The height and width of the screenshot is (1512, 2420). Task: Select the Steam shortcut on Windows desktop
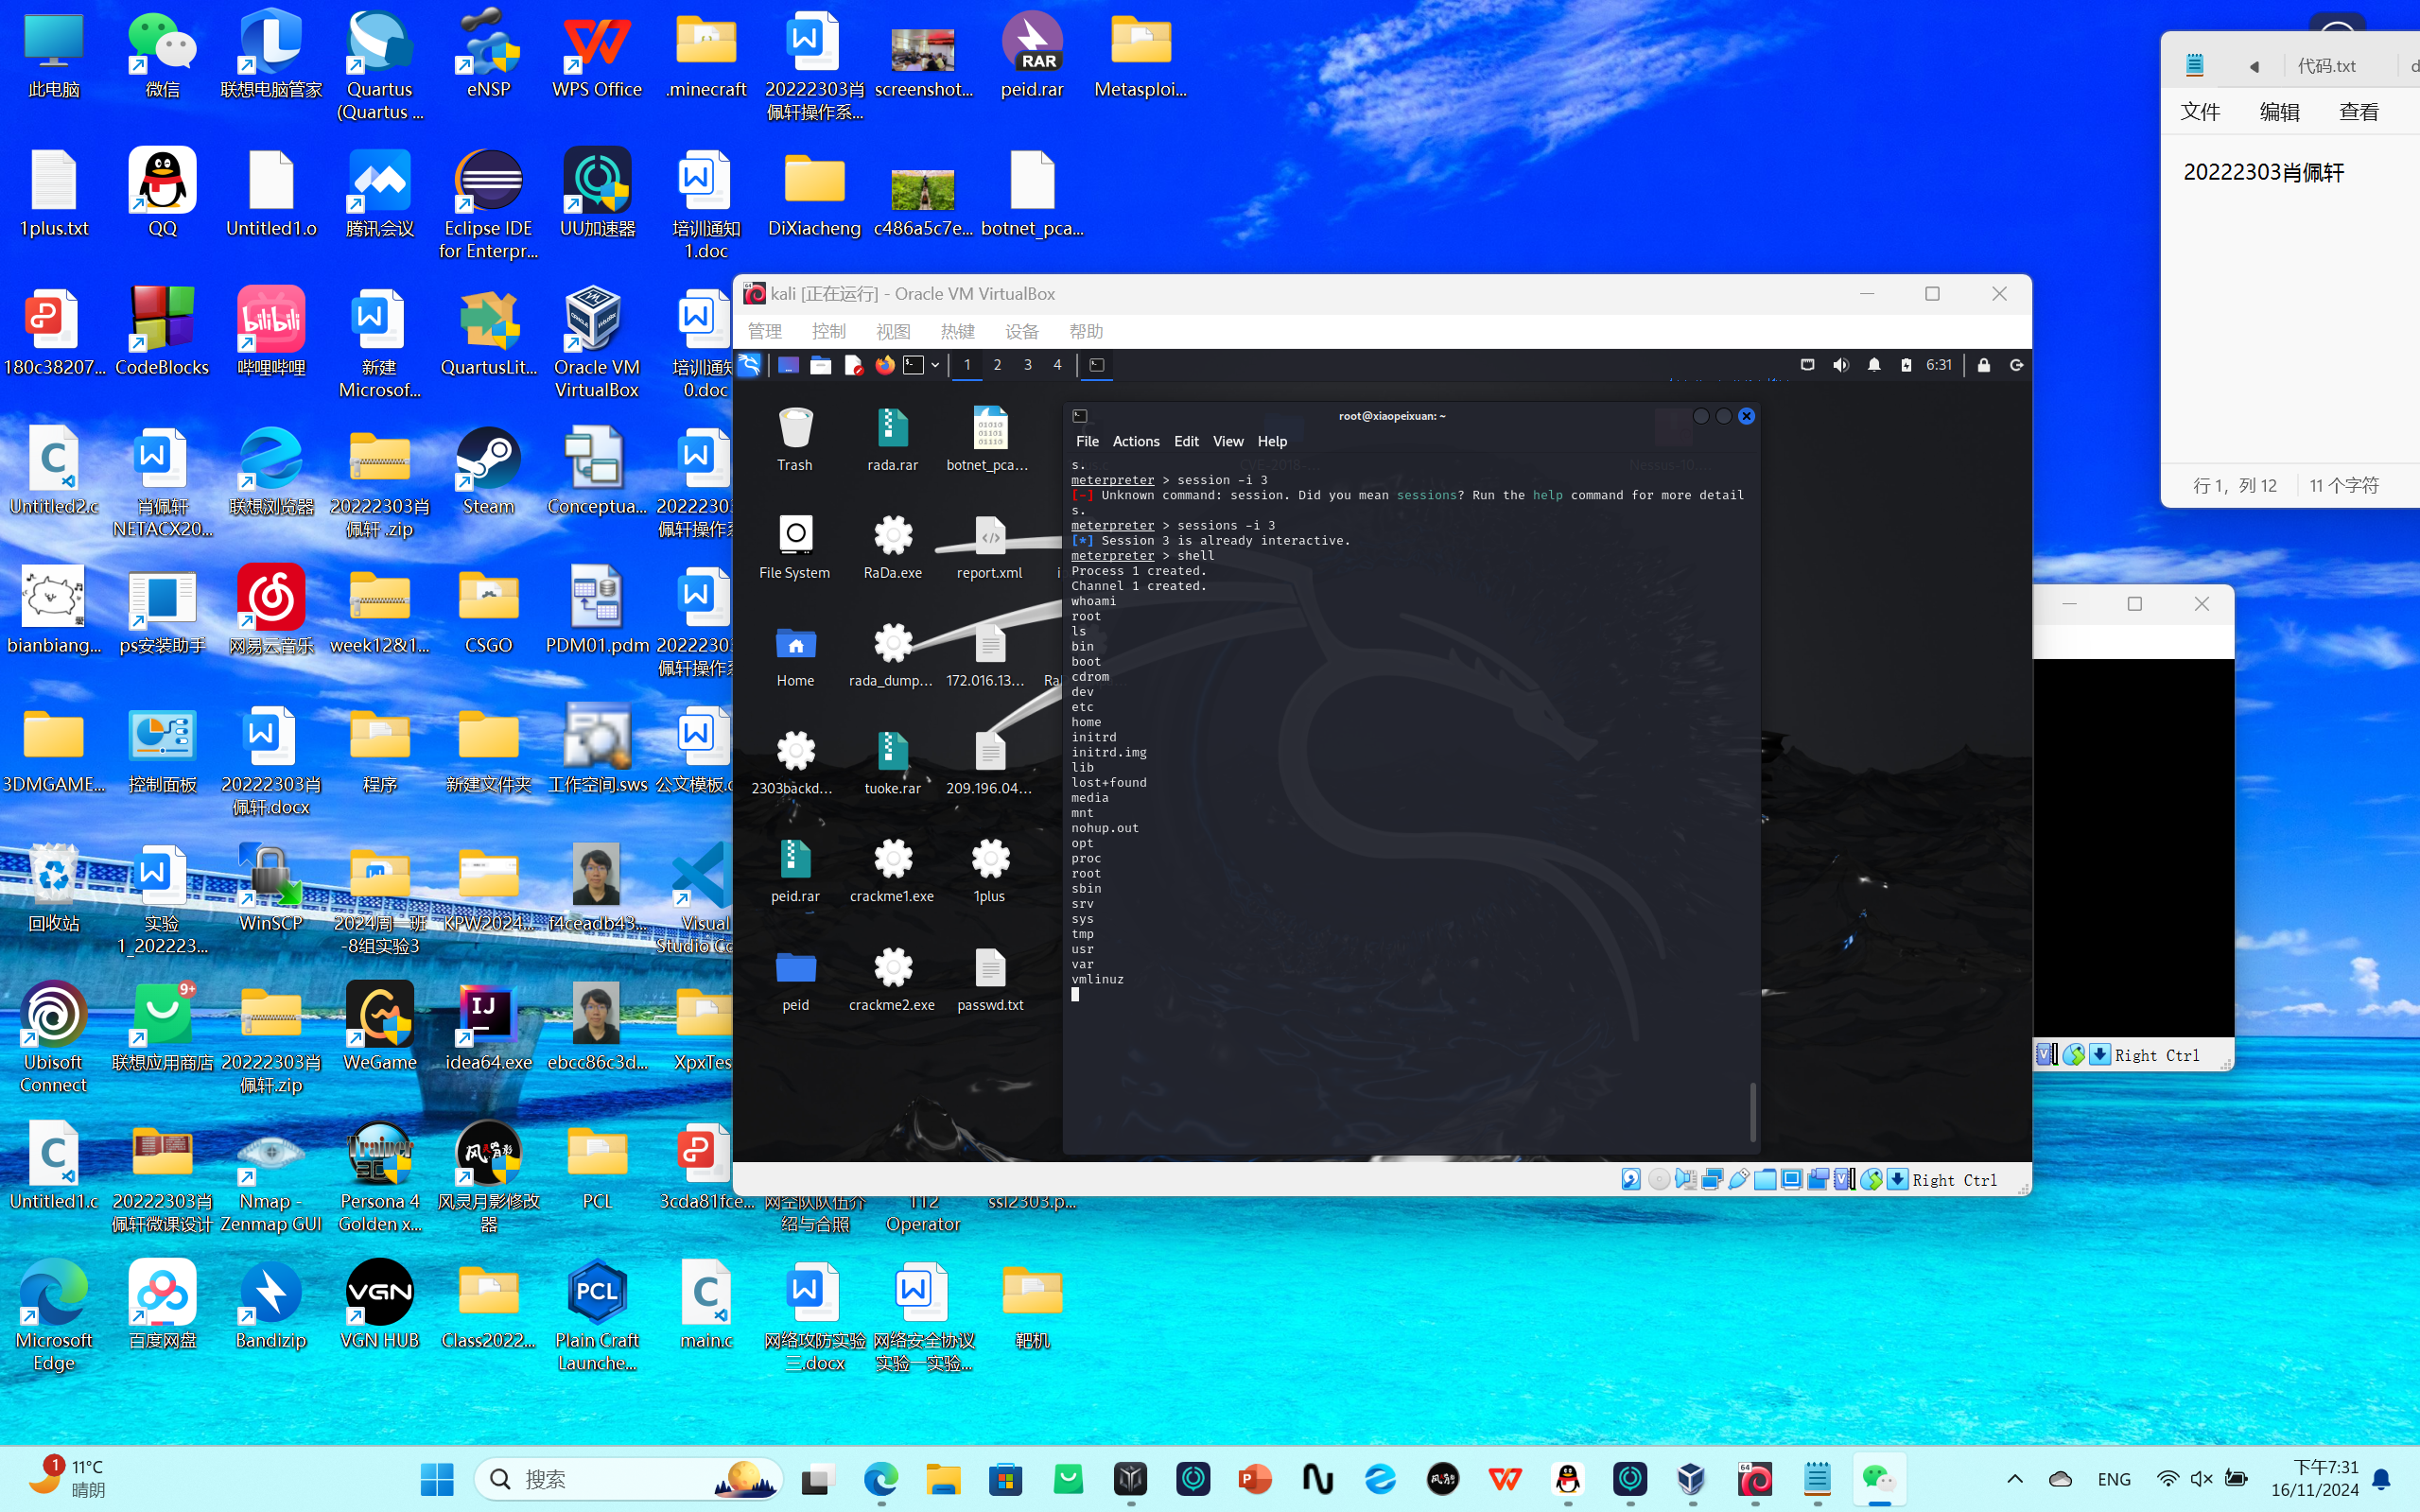[x=488, y=471]
